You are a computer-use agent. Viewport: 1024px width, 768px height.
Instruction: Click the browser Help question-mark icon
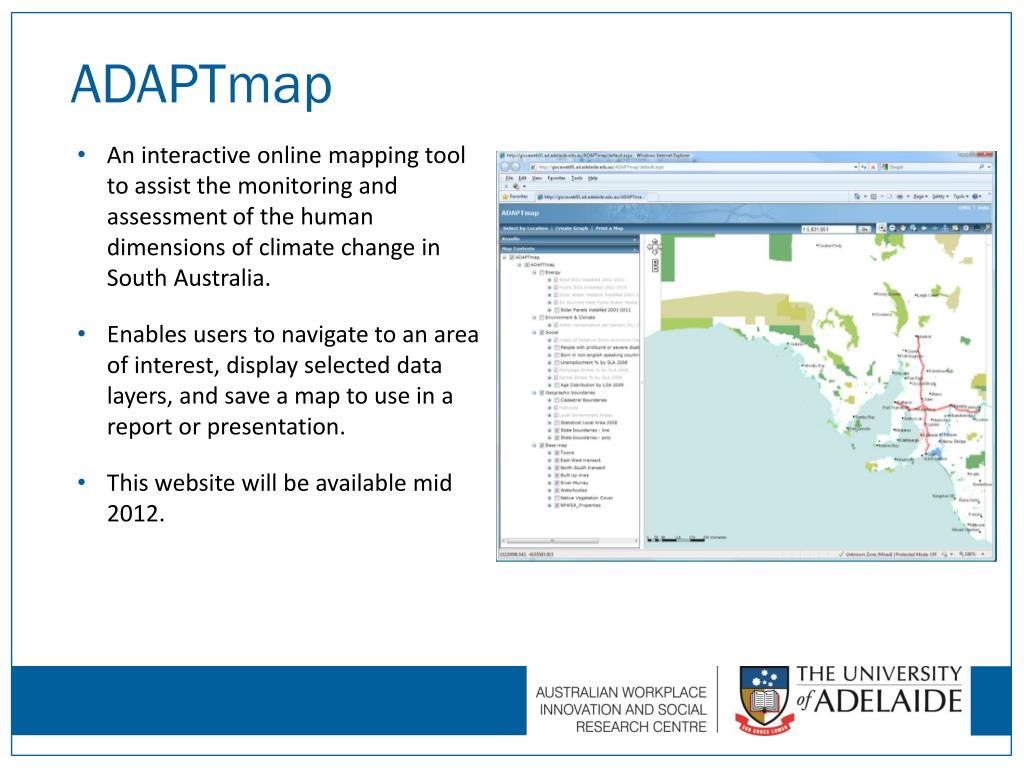[x=975, y=197]
